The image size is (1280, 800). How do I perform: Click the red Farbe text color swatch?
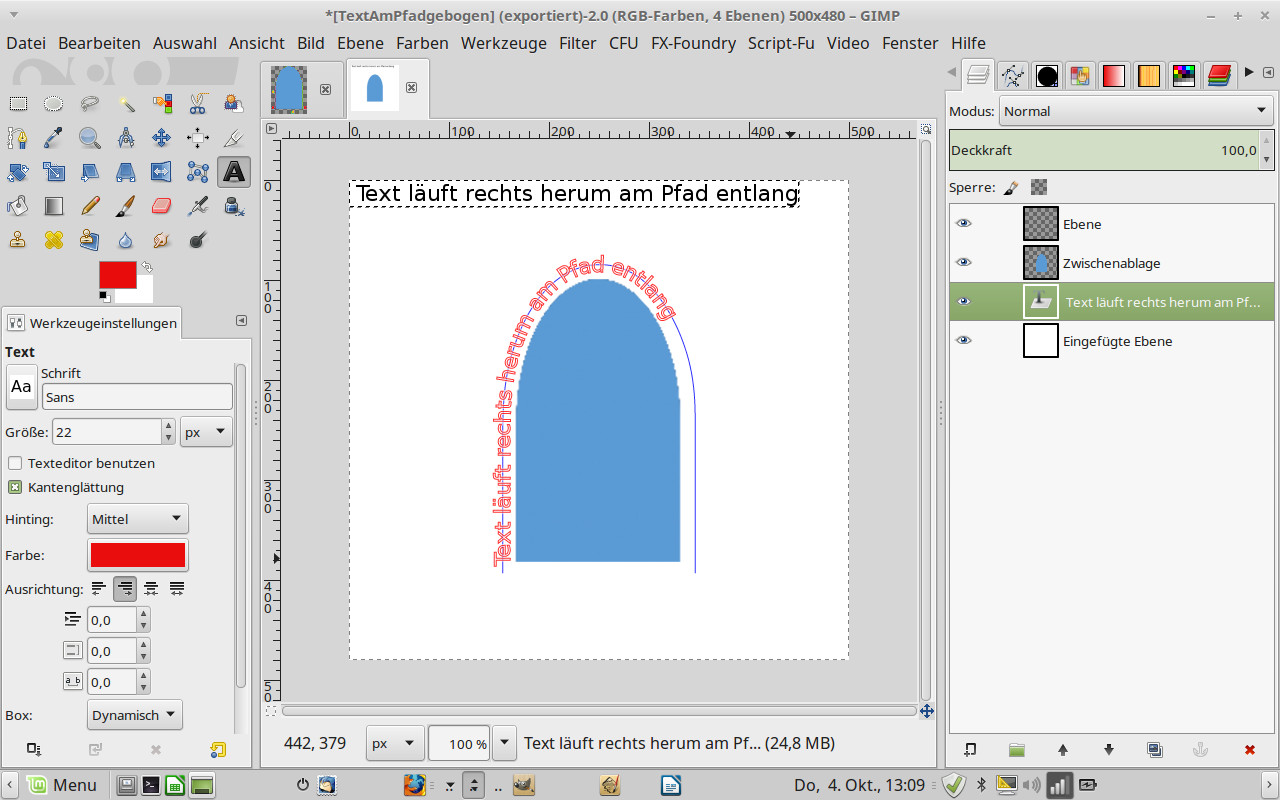[x=138, y=555]
